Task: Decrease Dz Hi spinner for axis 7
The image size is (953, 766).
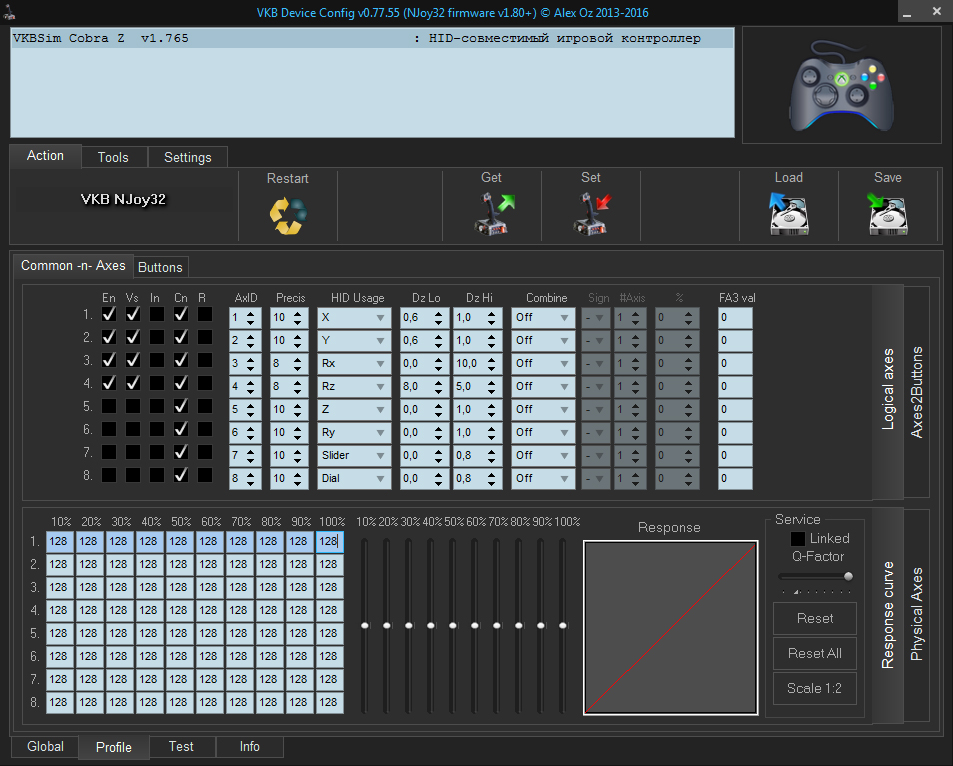Action: pos(491,460)
